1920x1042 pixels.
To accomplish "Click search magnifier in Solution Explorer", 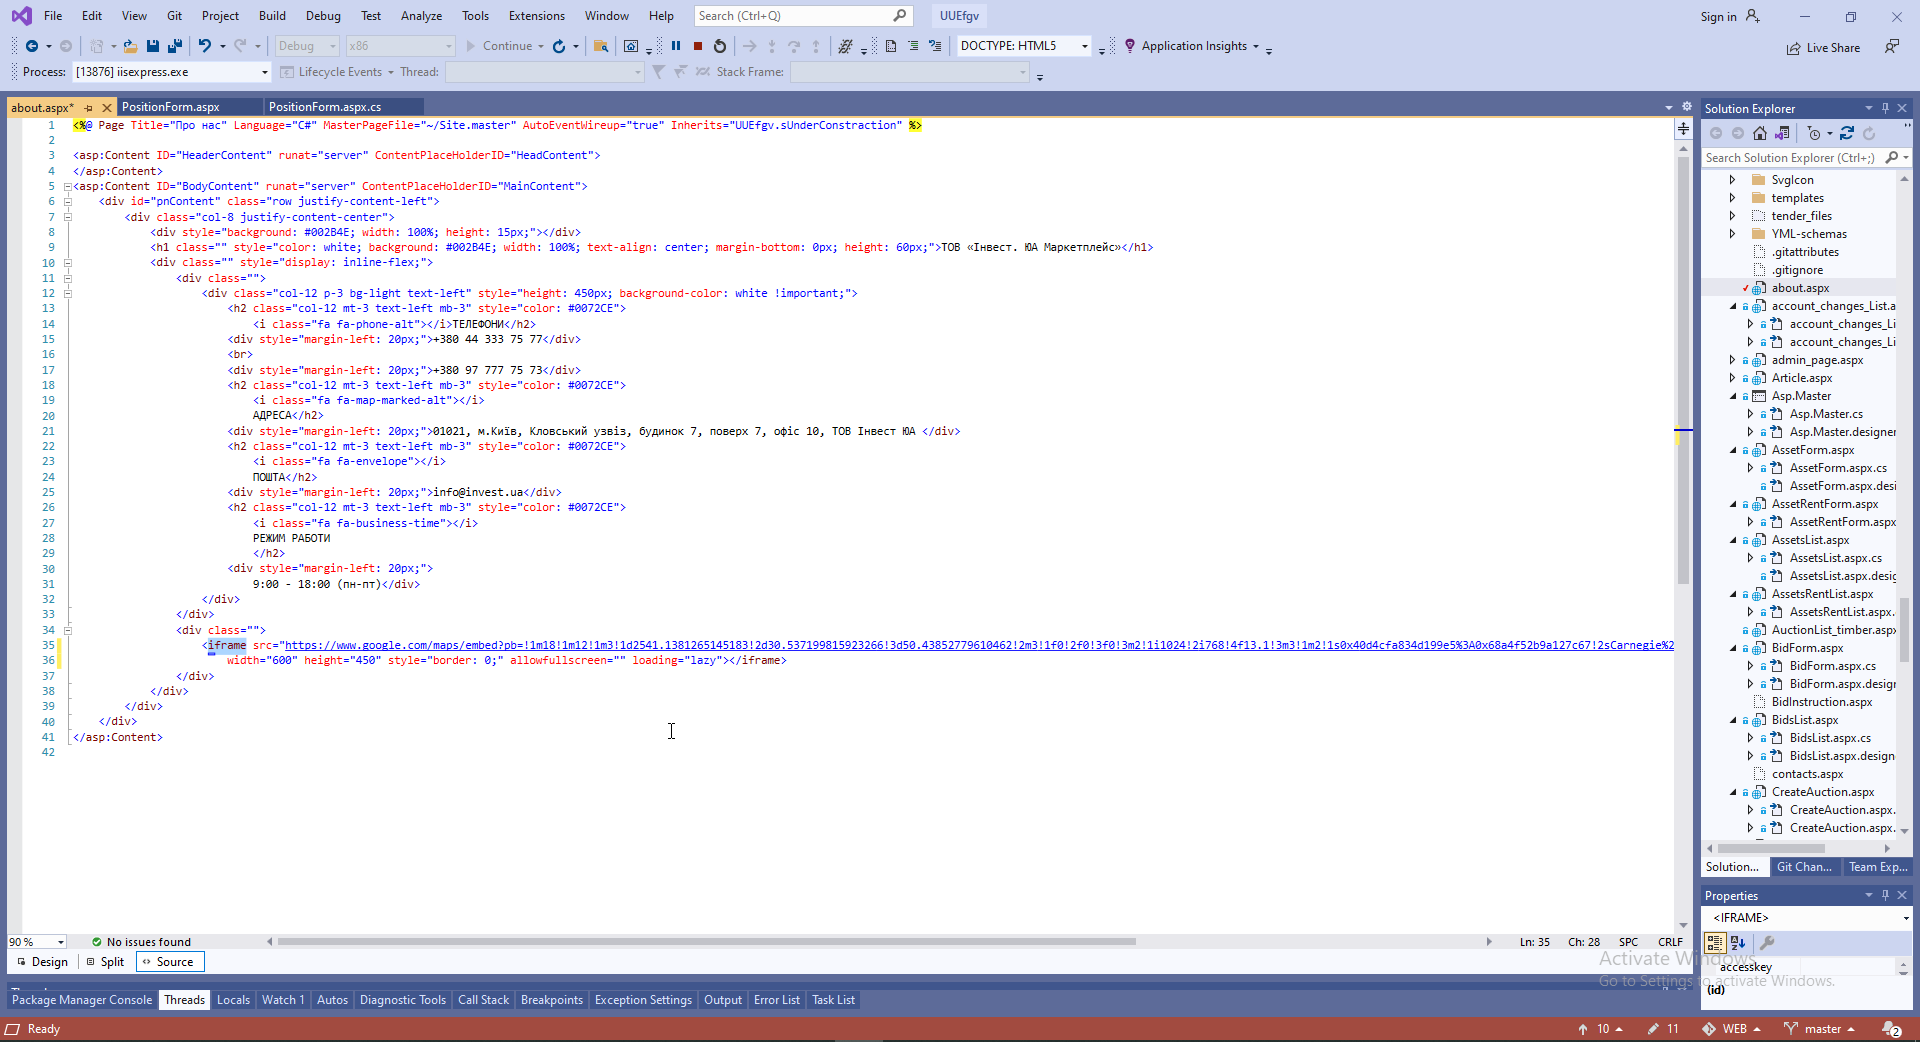I will 1891,158.
